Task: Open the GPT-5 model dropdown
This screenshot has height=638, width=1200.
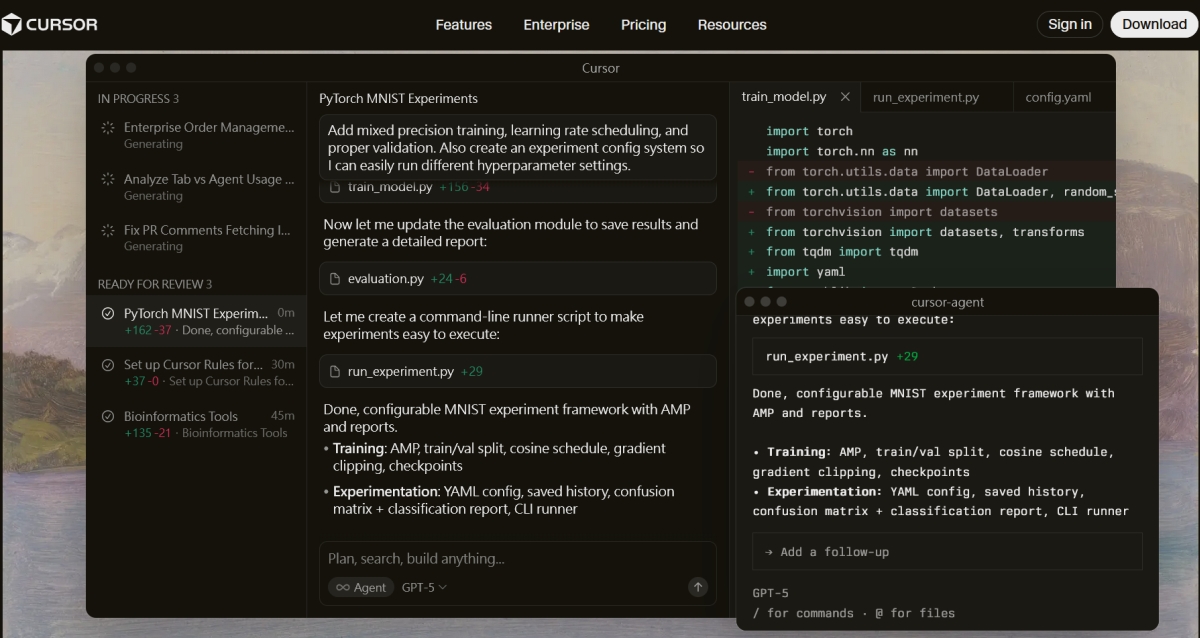Action: (424, 587)
